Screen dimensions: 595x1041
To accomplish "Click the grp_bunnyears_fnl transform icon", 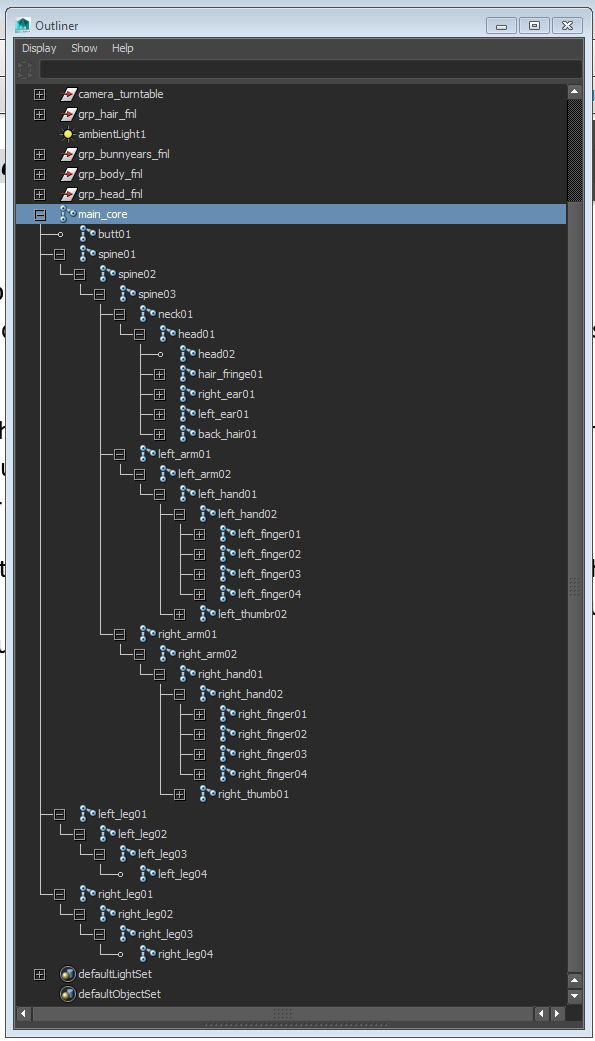I will 68,154.
